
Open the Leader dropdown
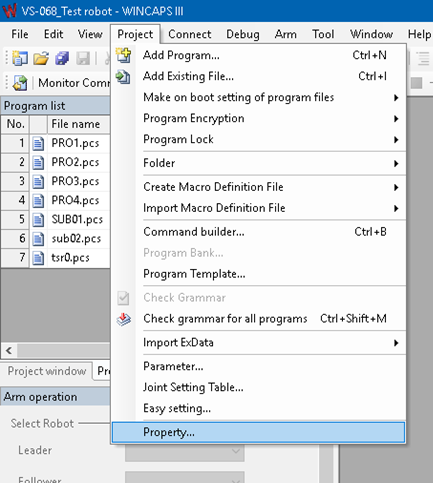tap(185, 452)
